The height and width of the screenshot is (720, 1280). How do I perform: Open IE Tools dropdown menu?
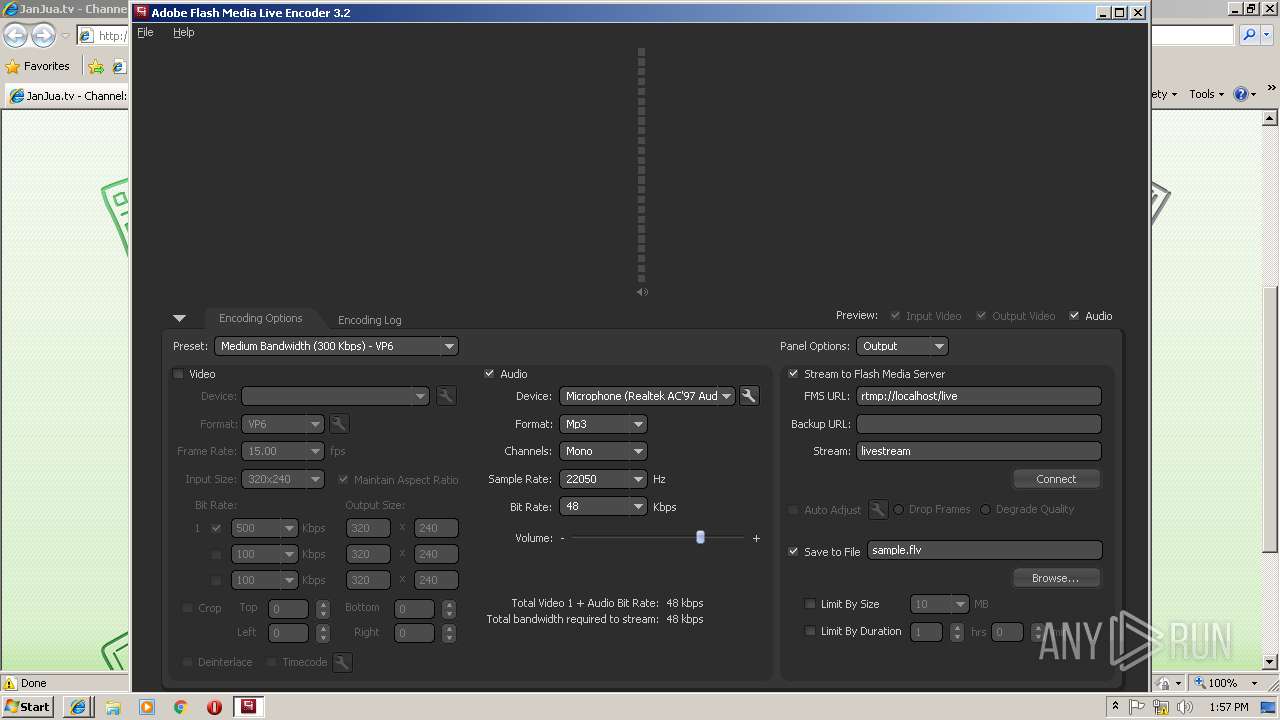coord(1207,94)
